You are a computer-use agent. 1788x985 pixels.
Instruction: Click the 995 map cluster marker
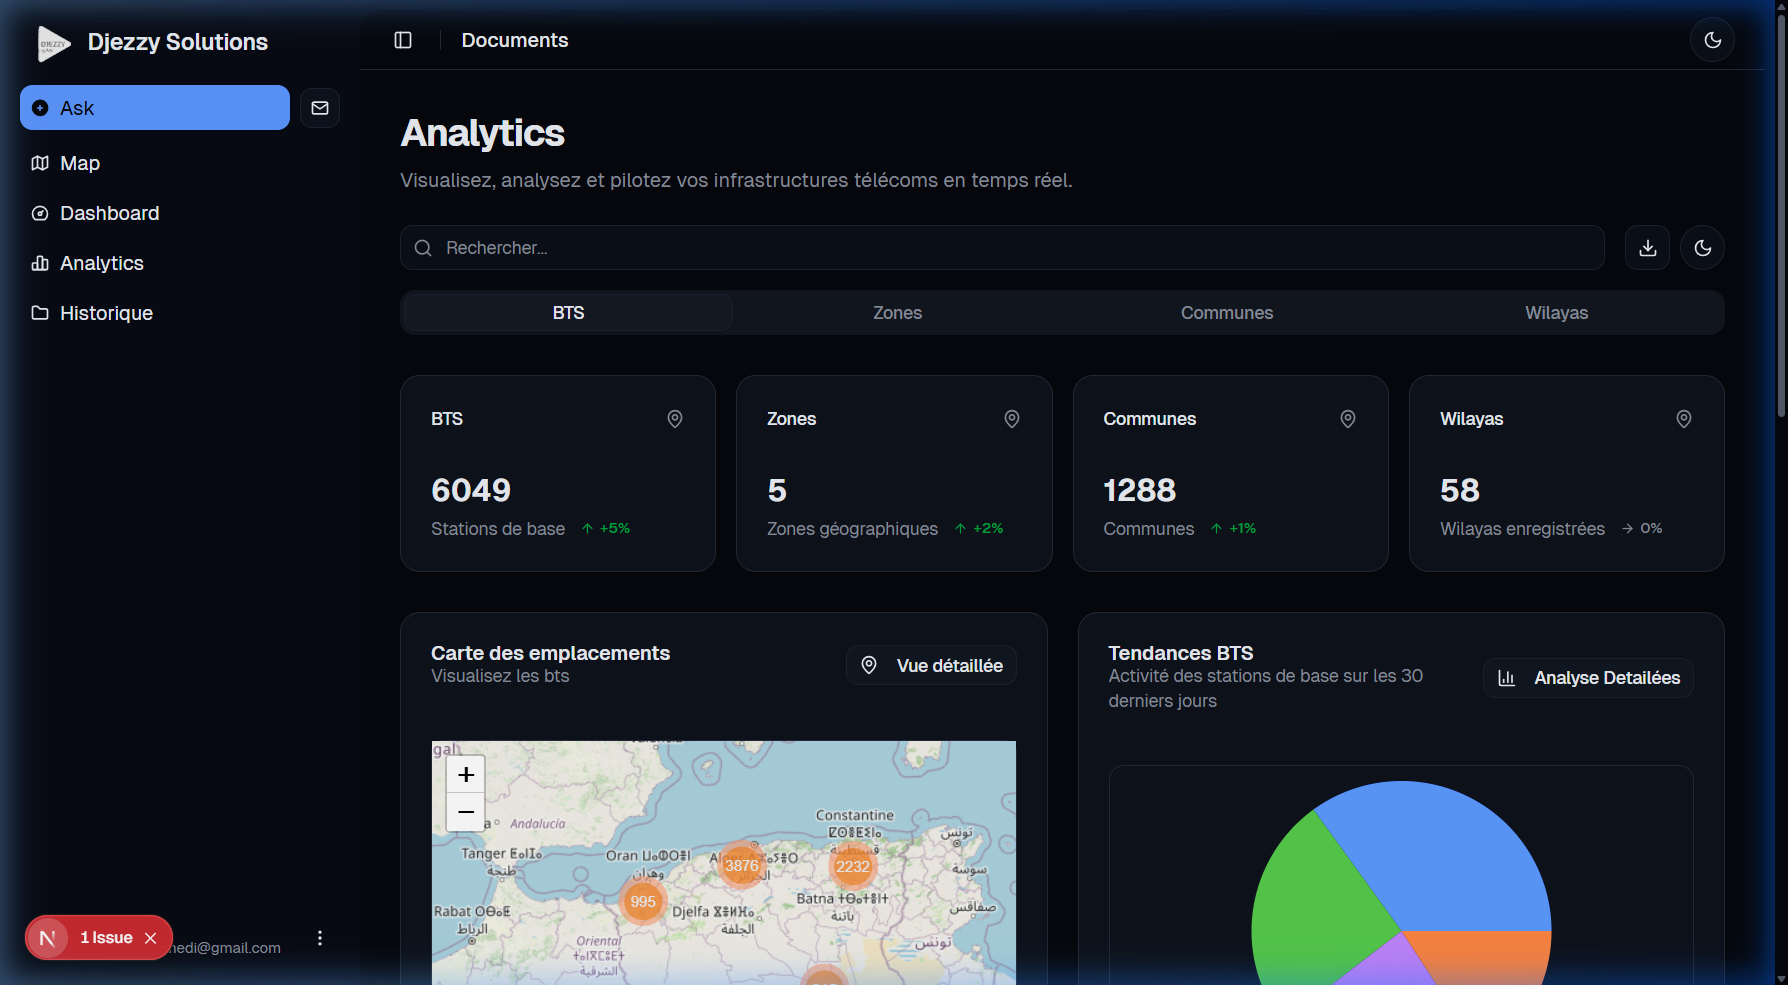[x=643, y=901]
